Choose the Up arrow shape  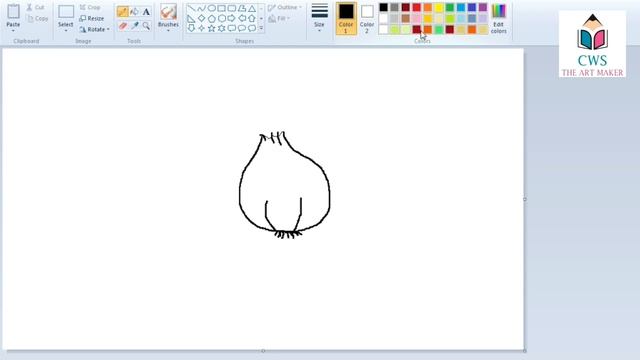point(252,18)
